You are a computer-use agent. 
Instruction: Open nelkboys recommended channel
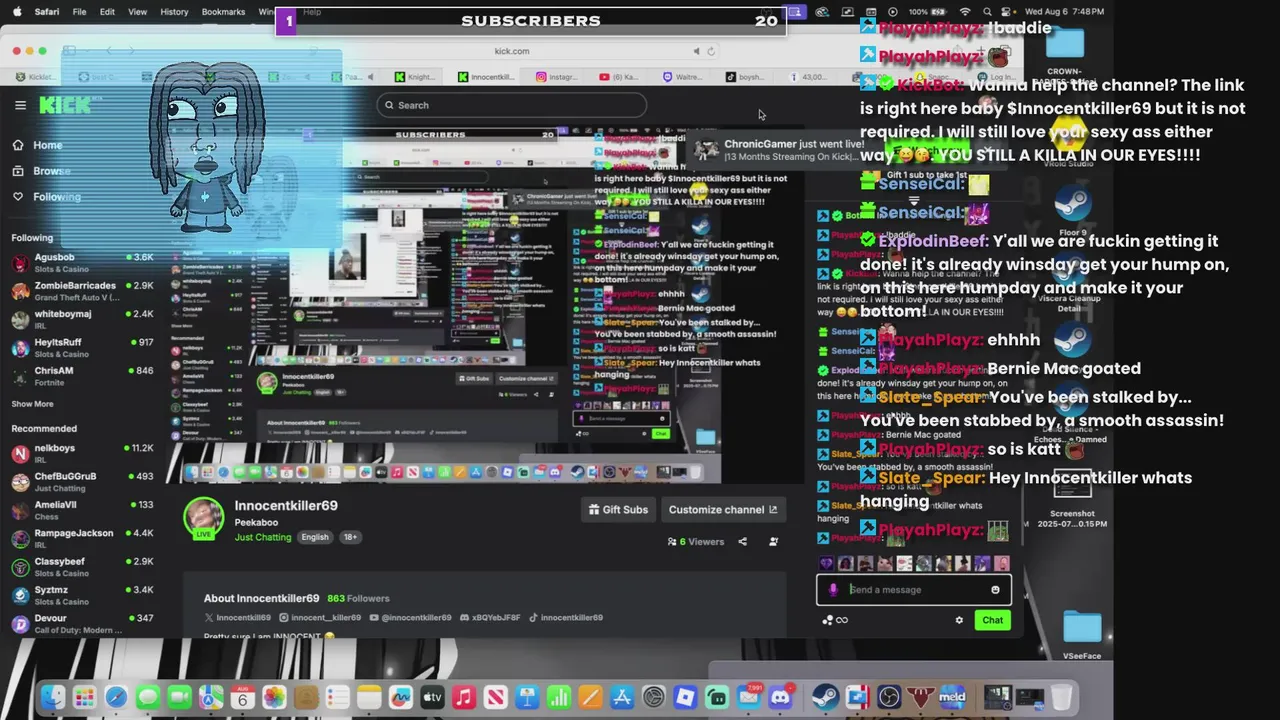pos(82,453)
